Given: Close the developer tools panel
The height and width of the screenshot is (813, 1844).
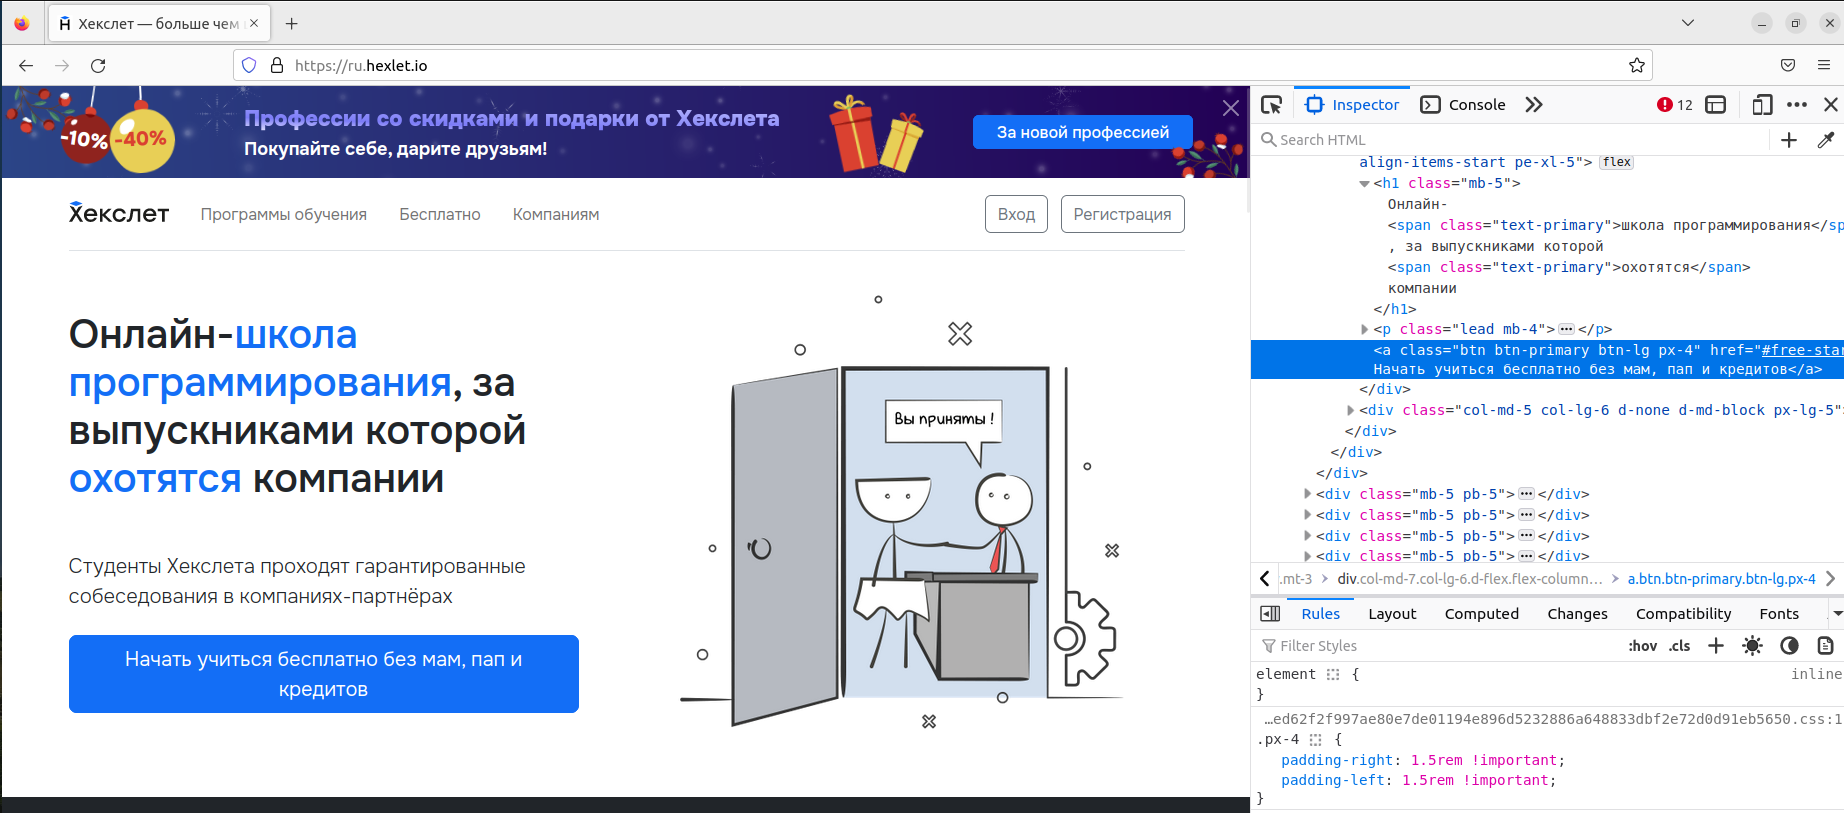Looking at the screenshot, I should 1831,105.
